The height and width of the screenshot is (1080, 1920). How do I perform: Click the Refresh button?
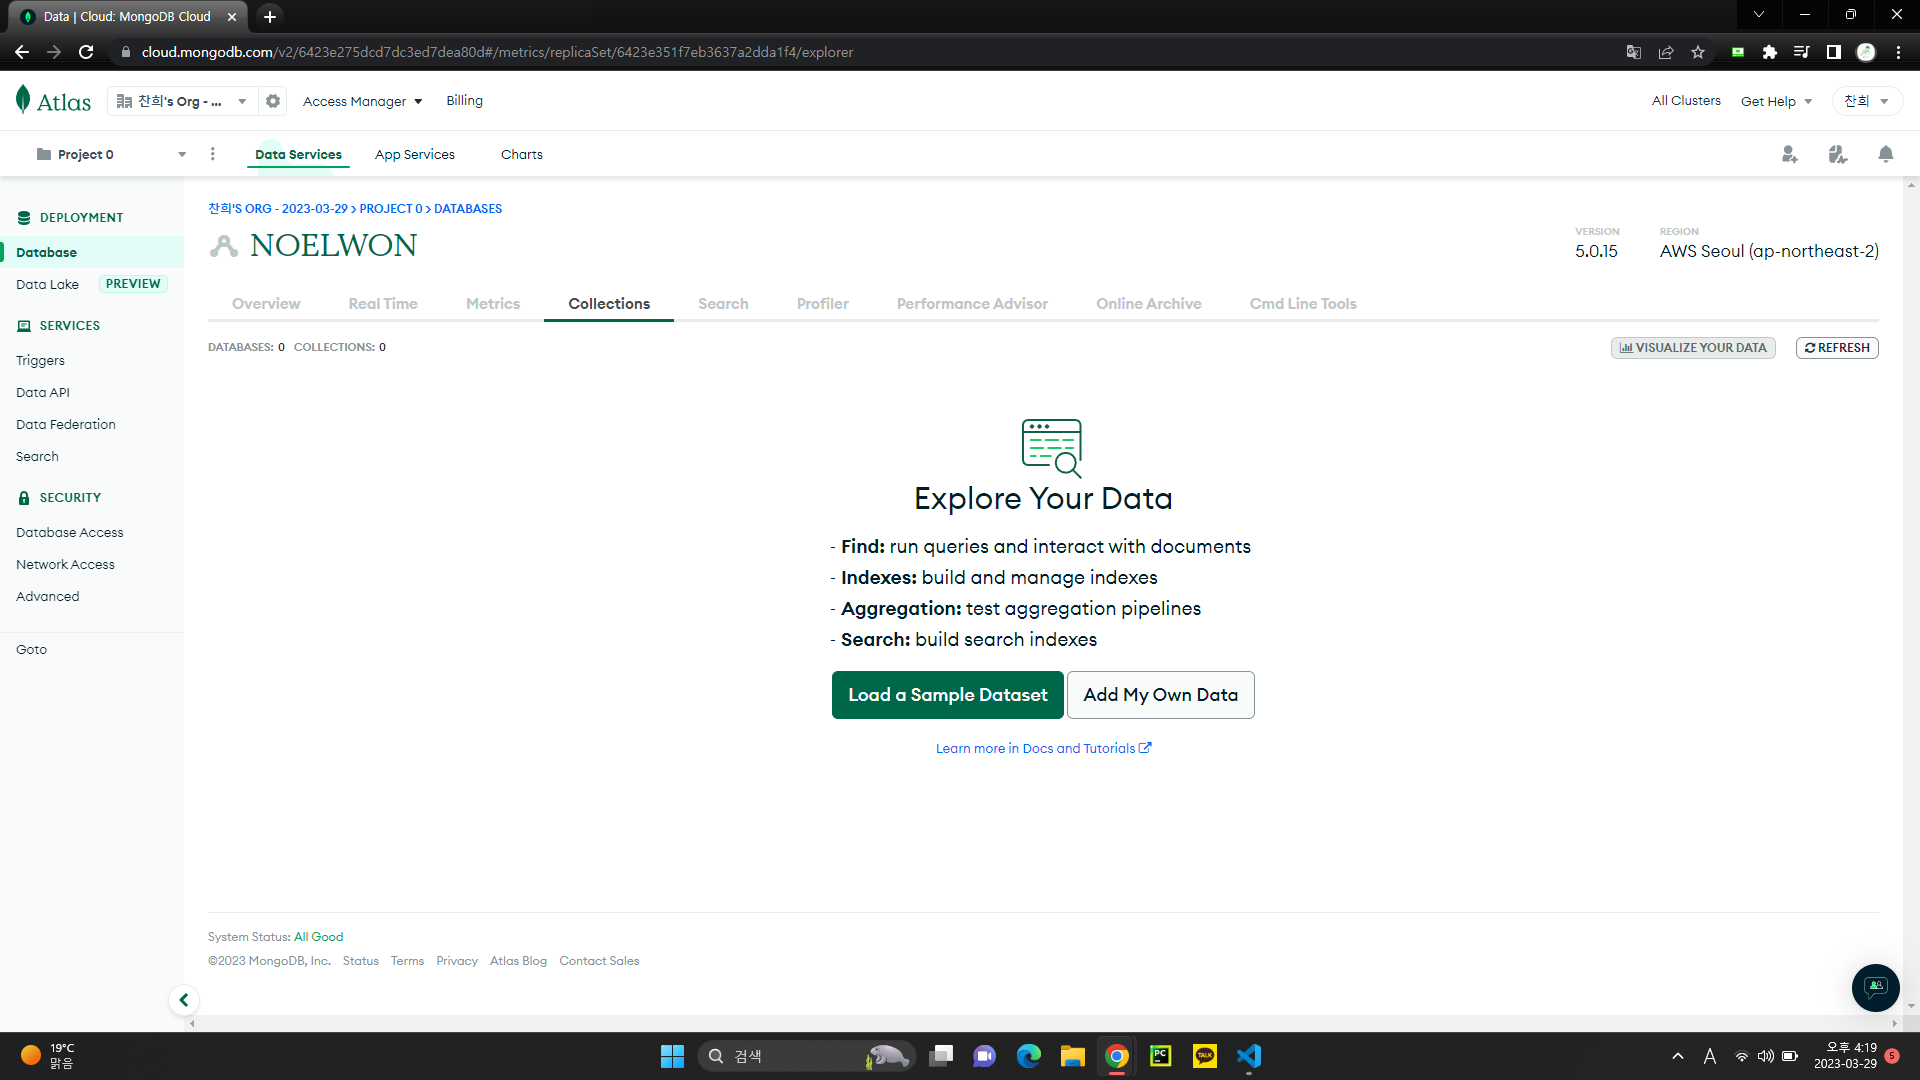[1837, 348]
